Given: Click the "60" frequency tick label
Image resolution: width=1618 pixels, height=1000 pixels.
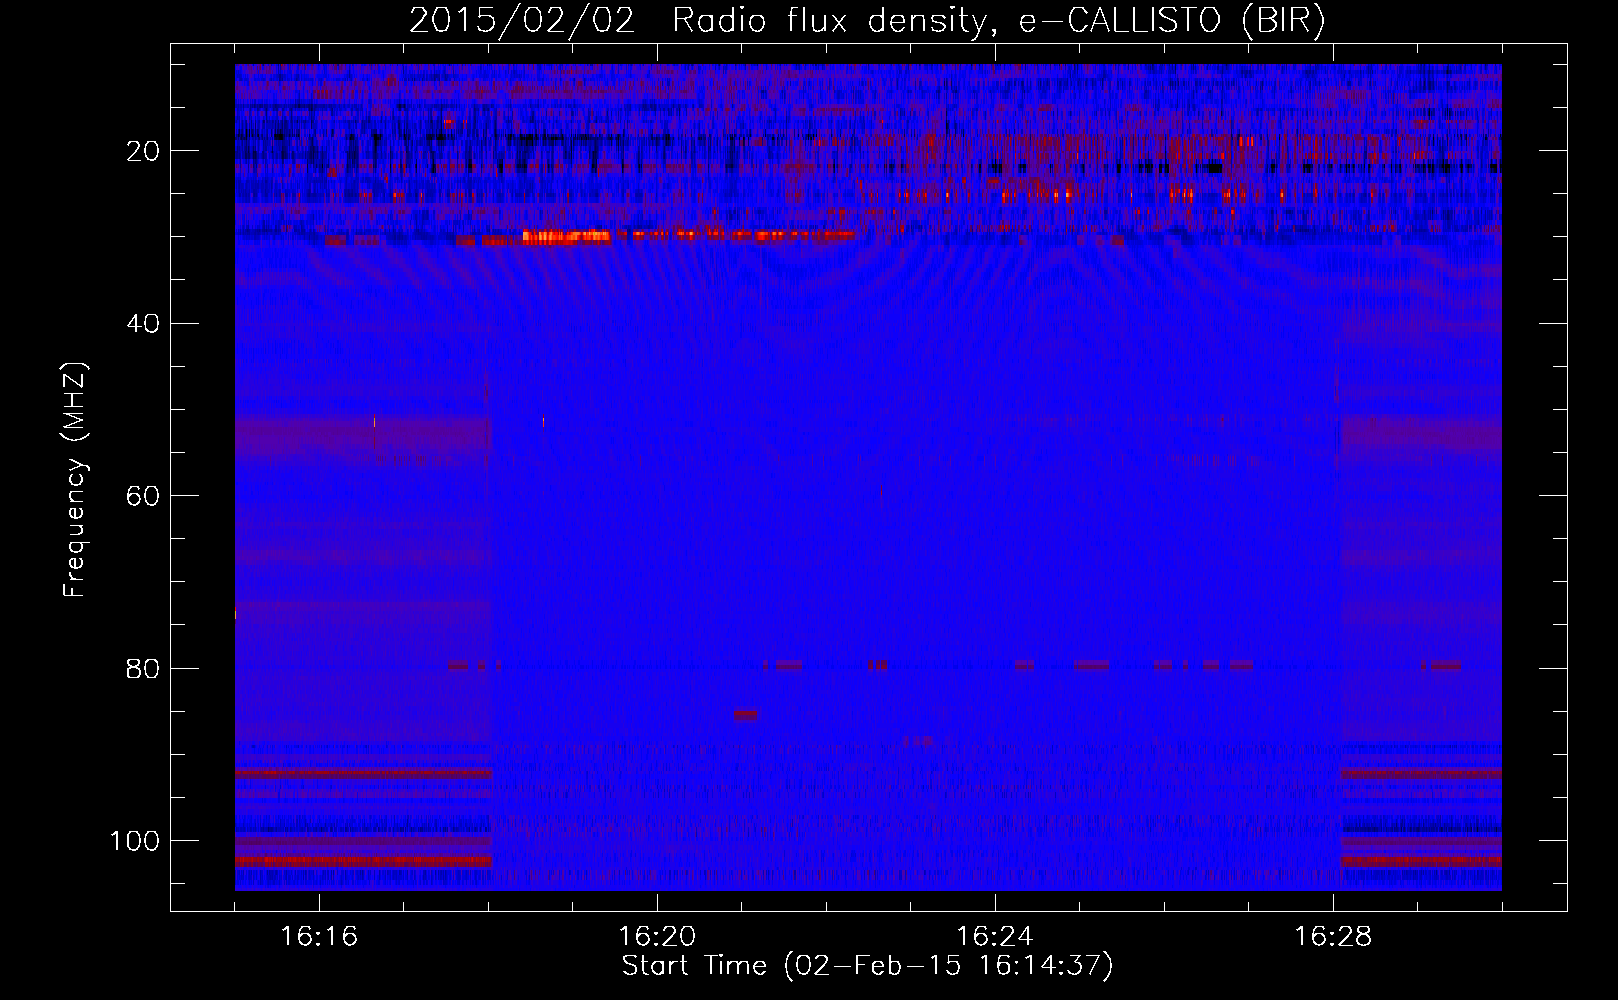Looking at the screenshot, I should point(143,496).
